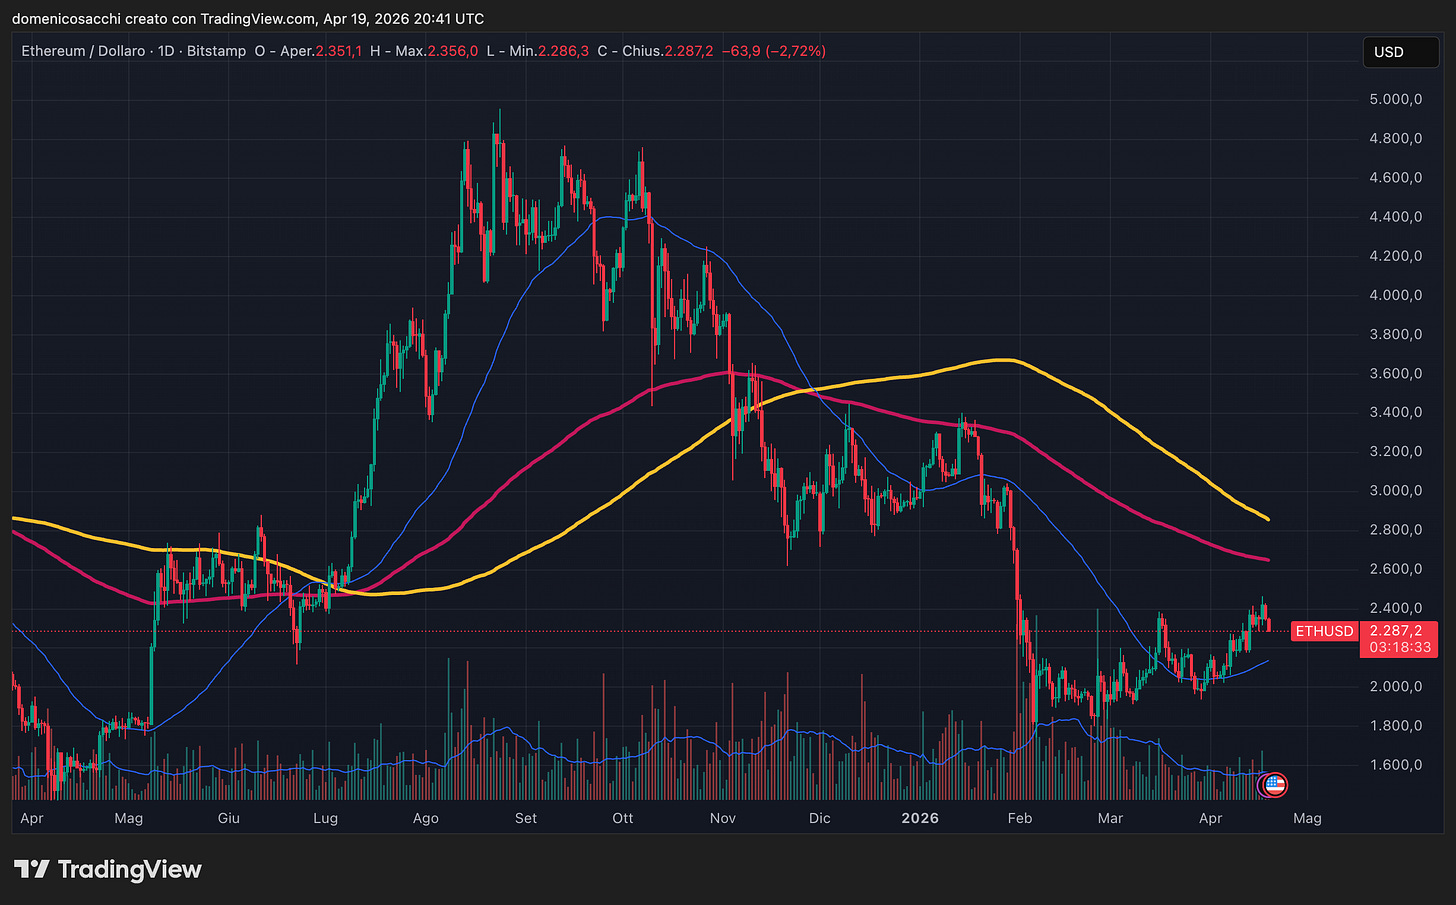The image size is (1456, 905).
Task: Select the 1D interval in chart legend
Action: 166,51
